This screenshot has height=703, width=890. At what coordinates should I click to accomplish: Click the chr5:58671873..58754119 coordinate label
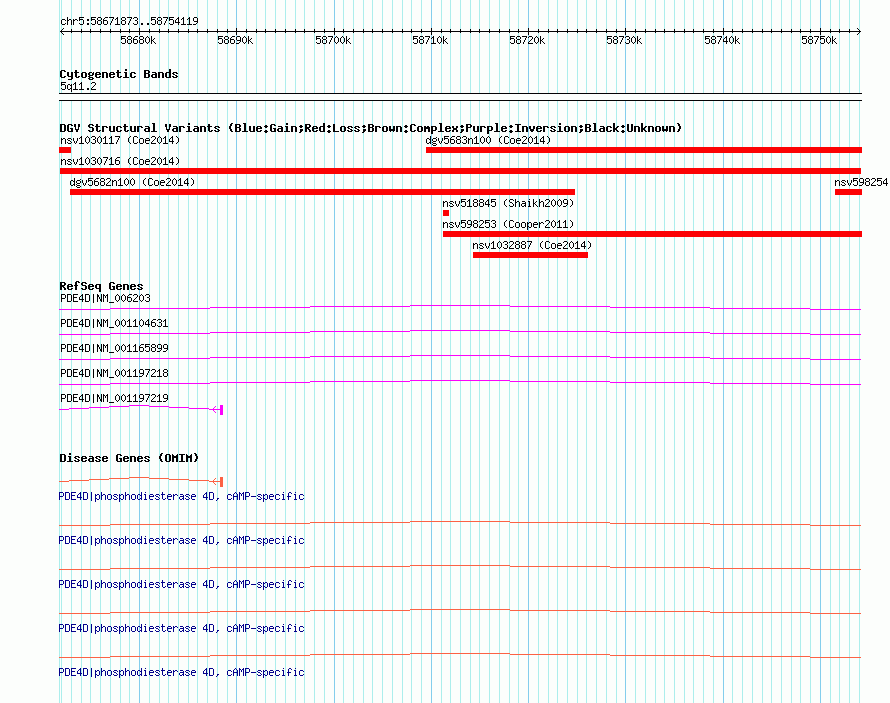[x=129, y=21]
